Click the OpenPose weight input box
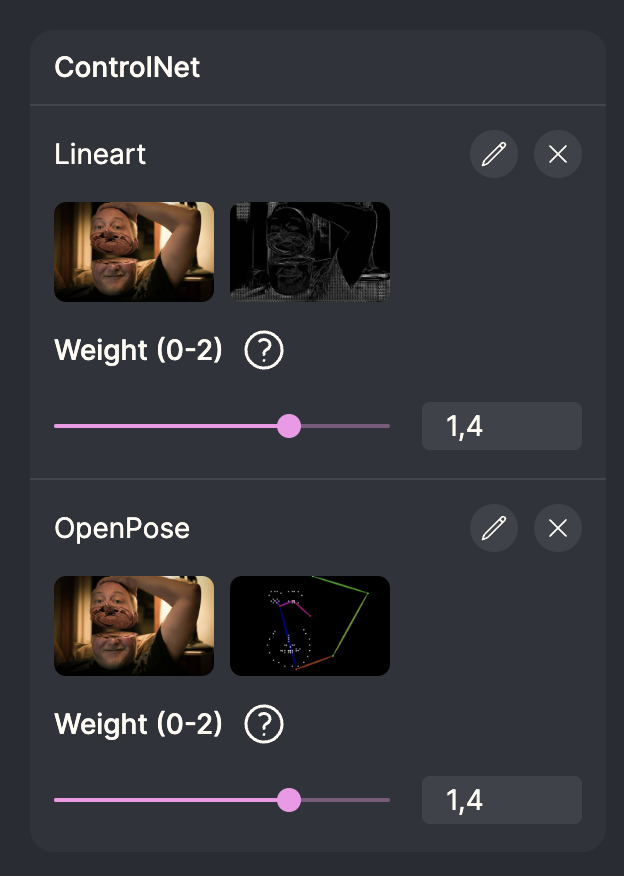The width and height of the screenshot is (624, 876). pyautogui.click(x=501, y=799)
